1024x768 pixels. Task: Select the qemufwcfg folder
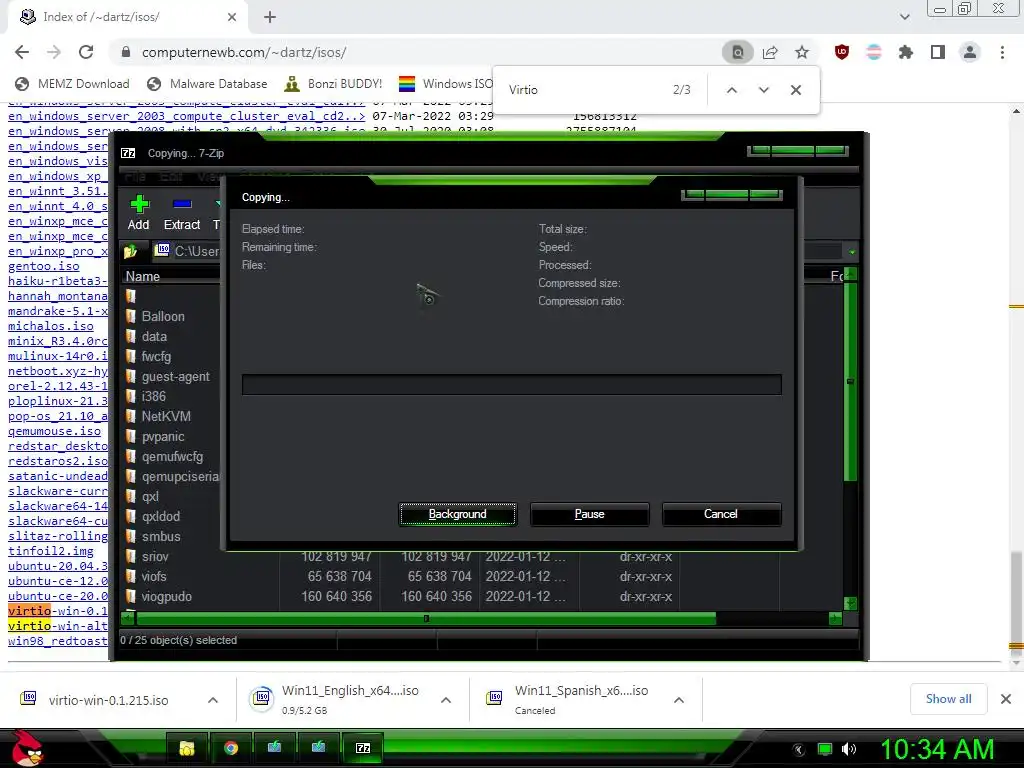[172, 456]
